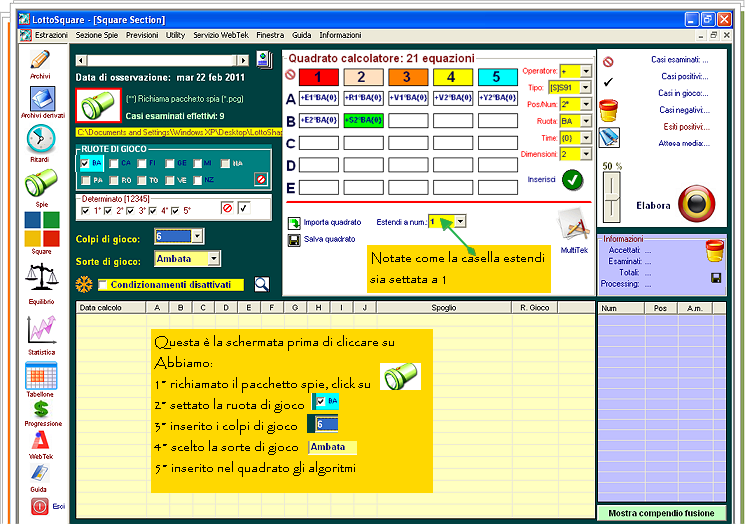Open the Archivi pencil icon in sidebar
Screen dimensions: 745x524
pos(40,60)
